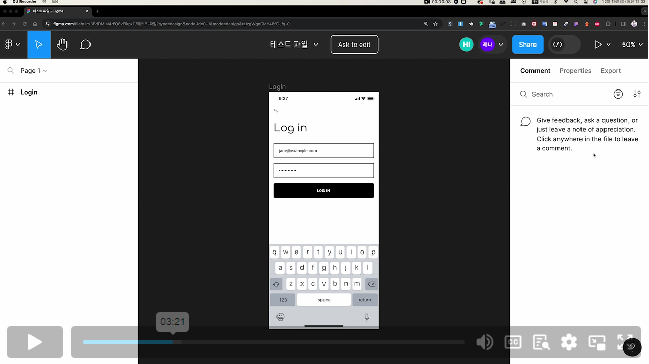This screenshot has width=649, height=364.
Task: Click the Ask to edit button
Action: (x=354, y=44)
